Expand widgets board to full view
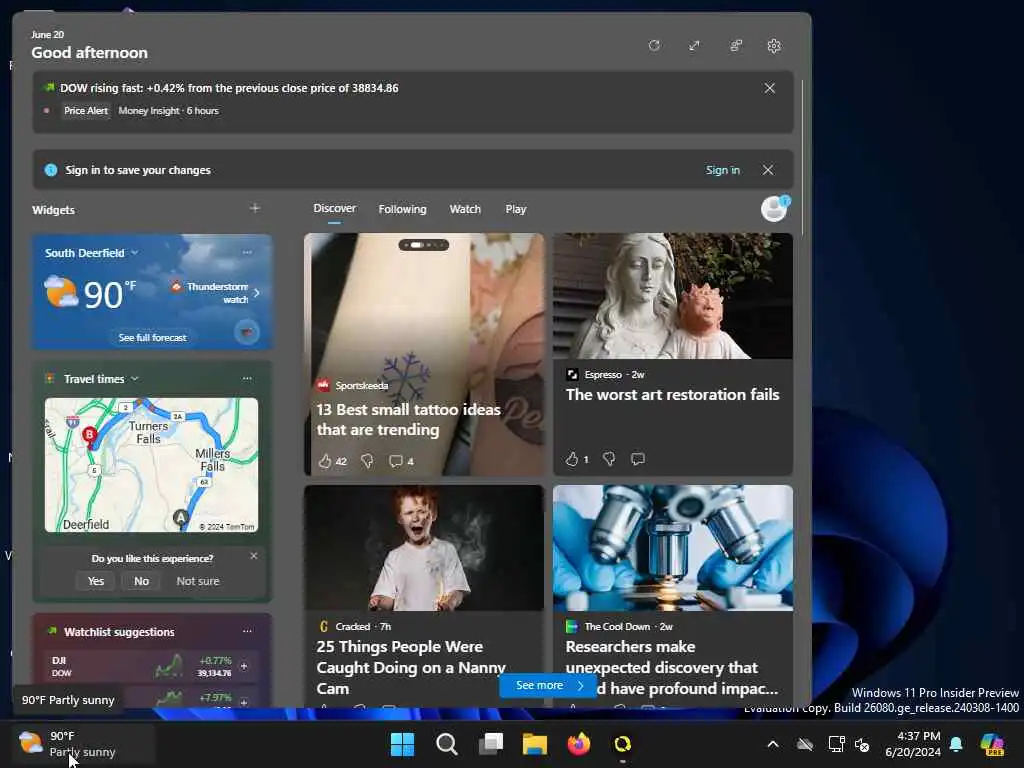 (694, 46)
